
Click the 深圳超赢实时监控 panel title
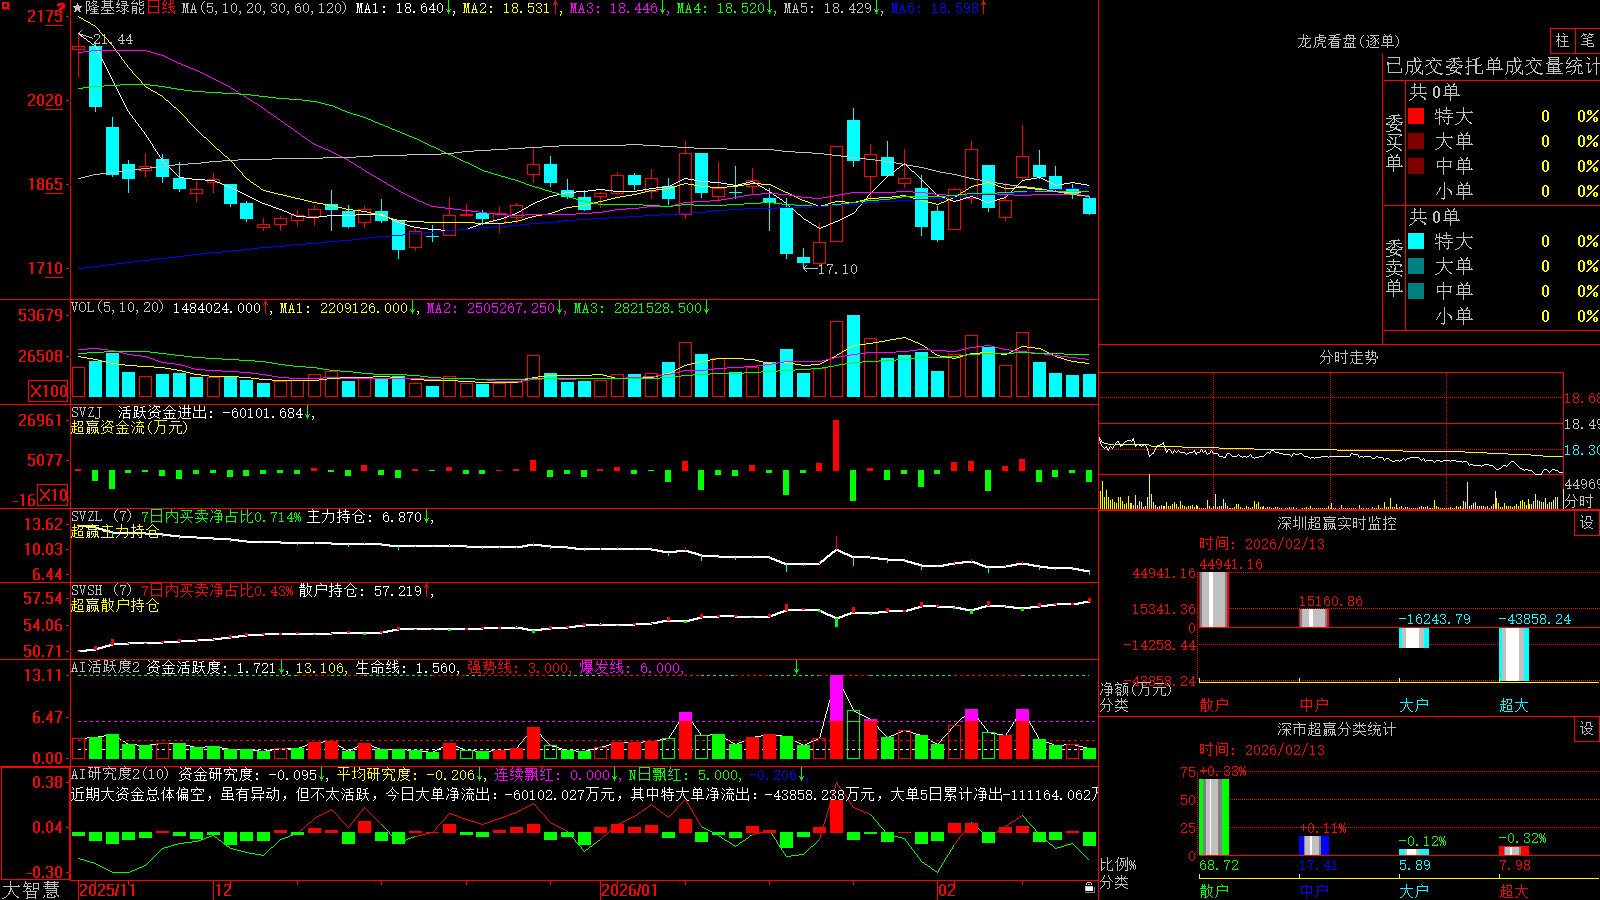tap(1337, 523)
